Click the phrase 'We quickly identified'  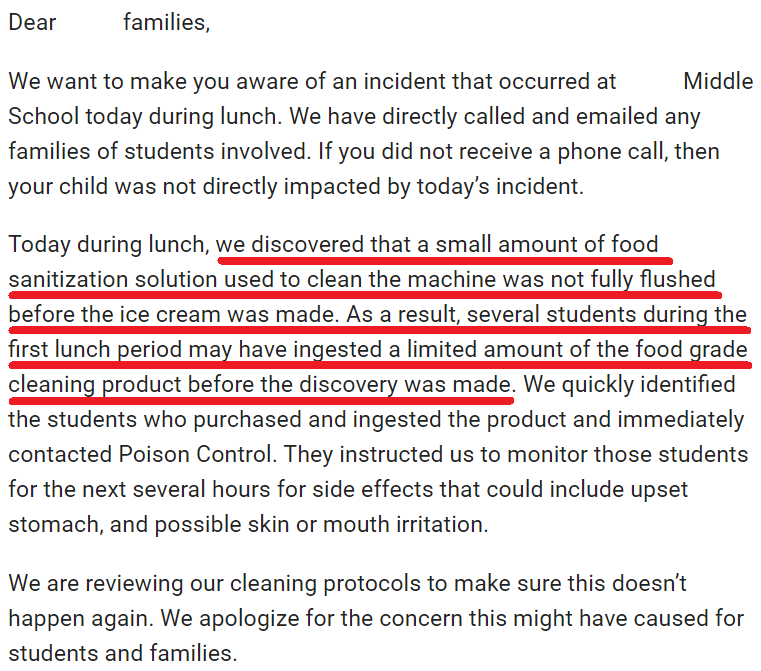(x=629, y=385)
